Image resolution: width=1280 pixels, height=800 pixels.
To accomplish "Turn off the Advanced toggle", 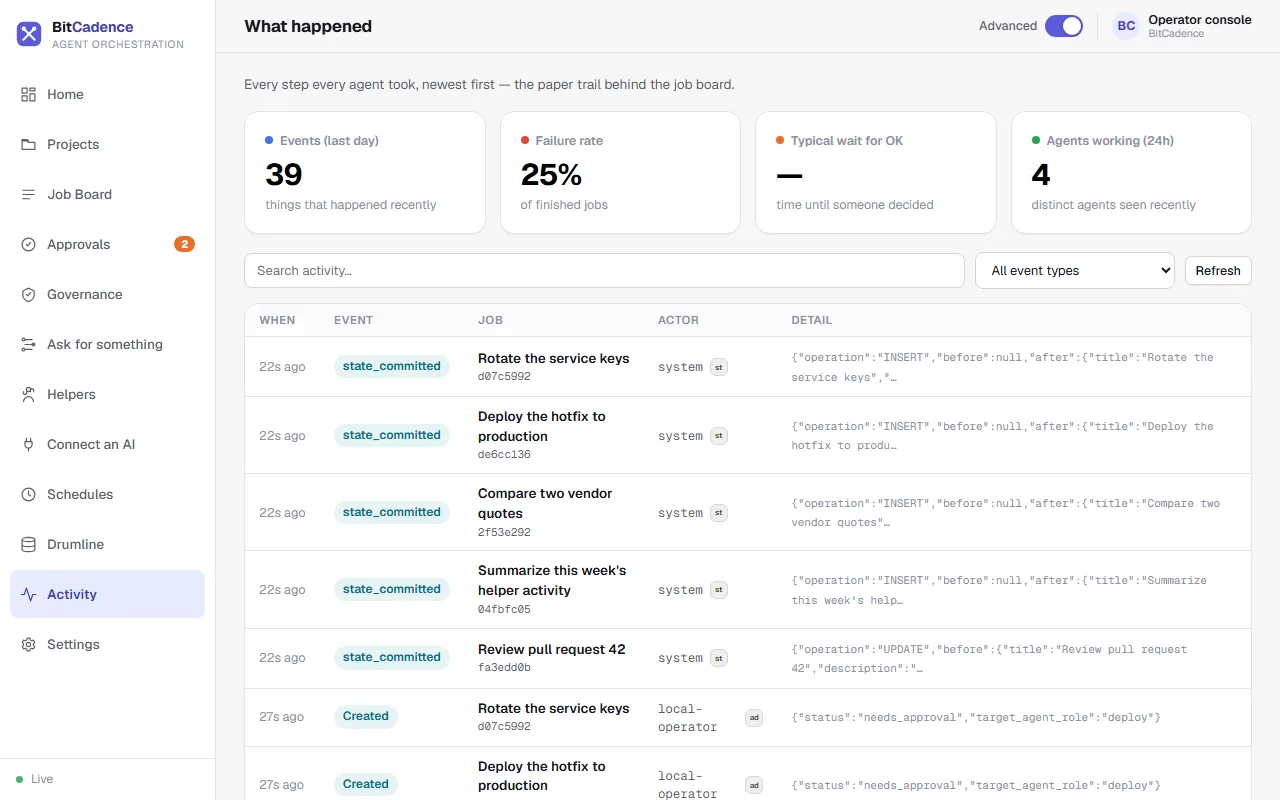I will 1064,26.
